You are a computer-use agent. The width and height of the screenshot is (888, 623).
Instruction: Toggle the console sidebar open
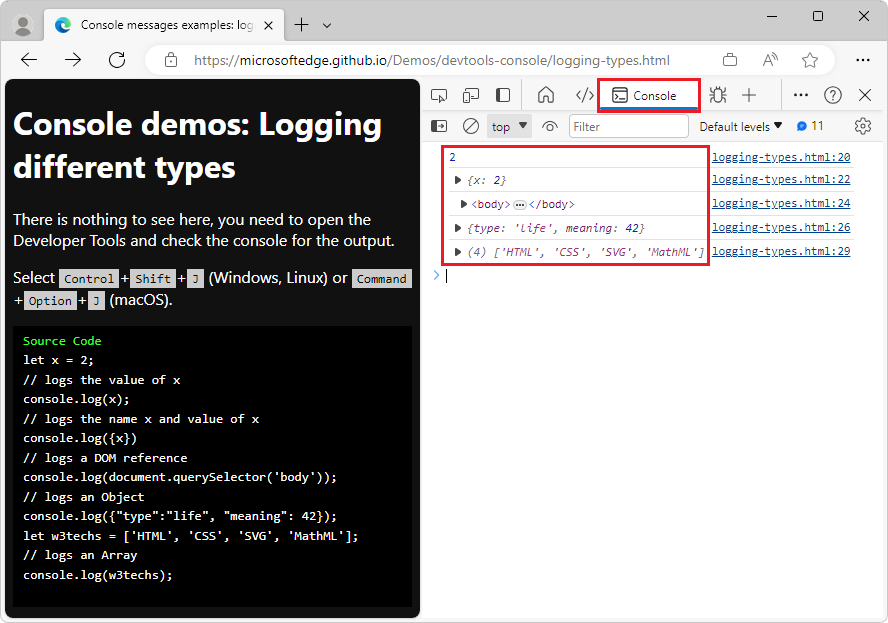pyautogui.click(x=438, y=126)
